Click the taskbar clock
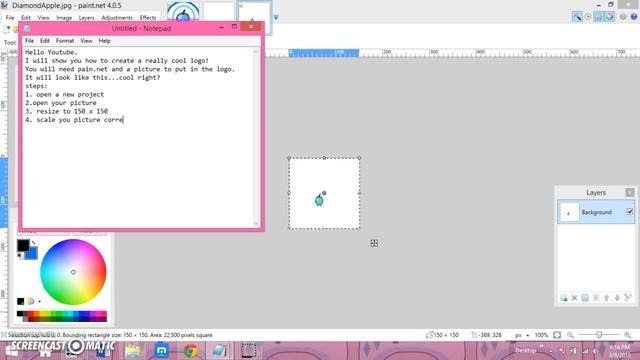 pyautogui.click(x=620, y=351)
